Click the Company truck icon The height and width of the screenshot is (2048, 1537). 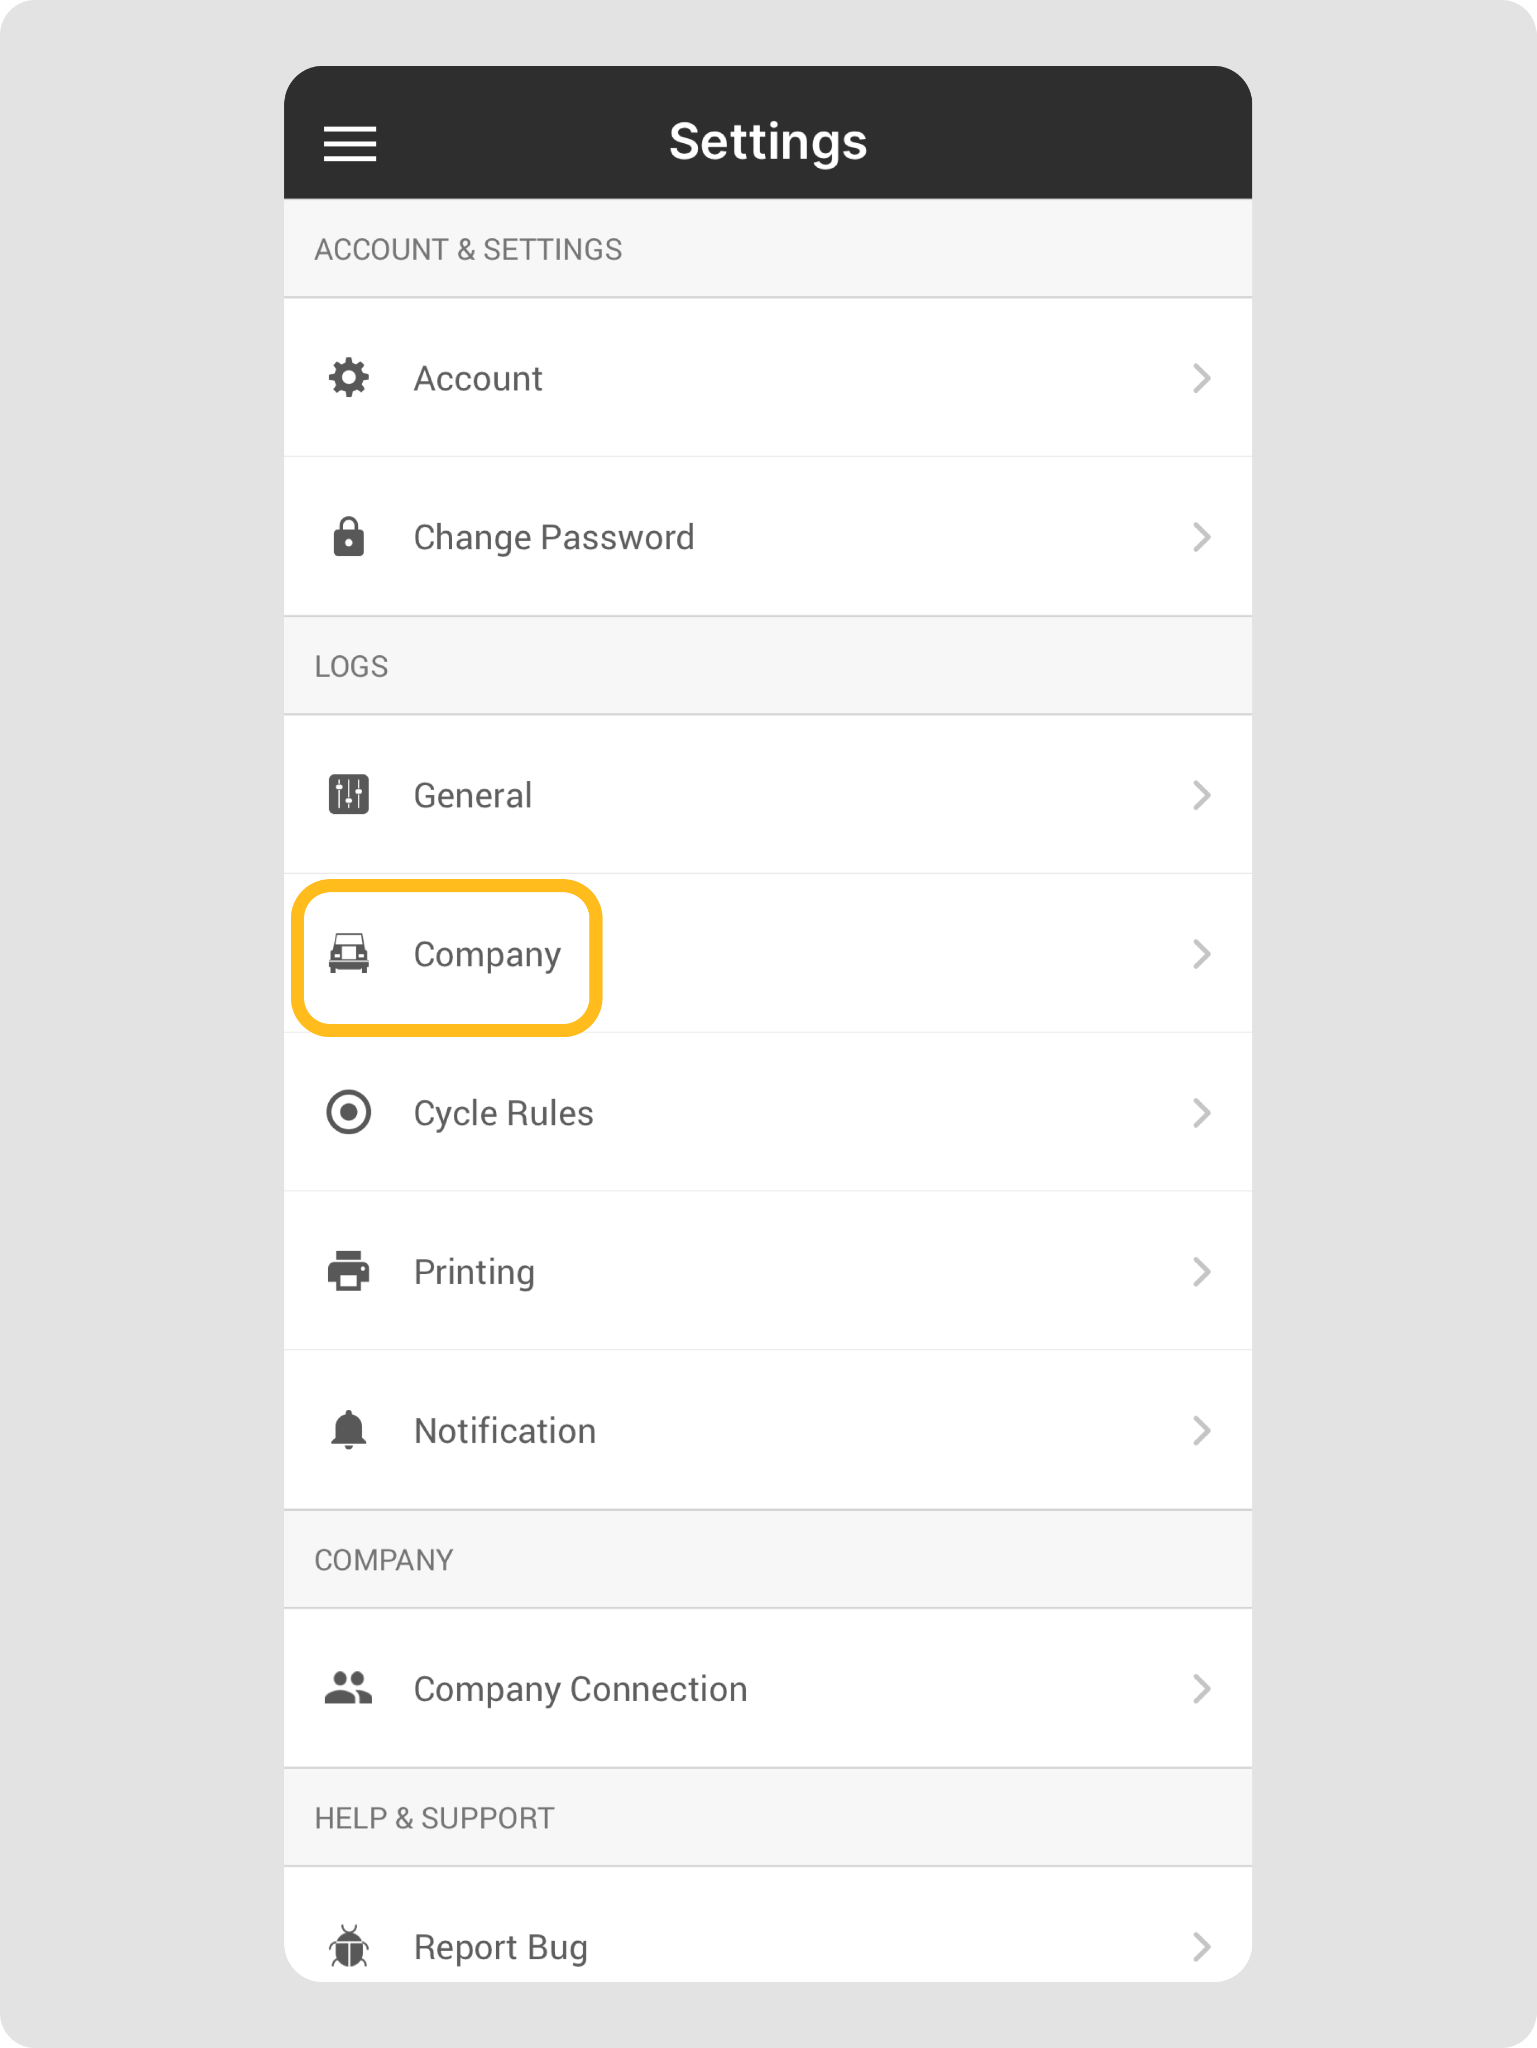pyautogui.click(x=349, y=954)
